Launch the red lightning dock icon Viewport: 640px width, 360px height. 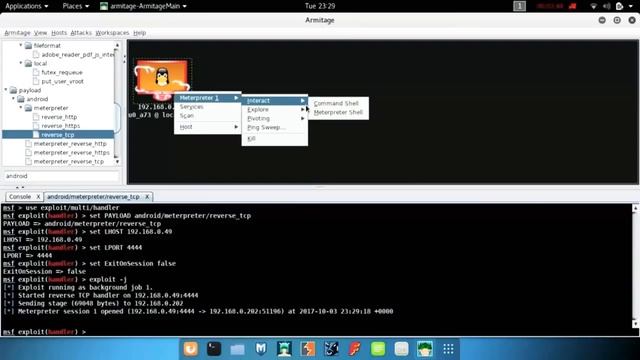[355, 349]
